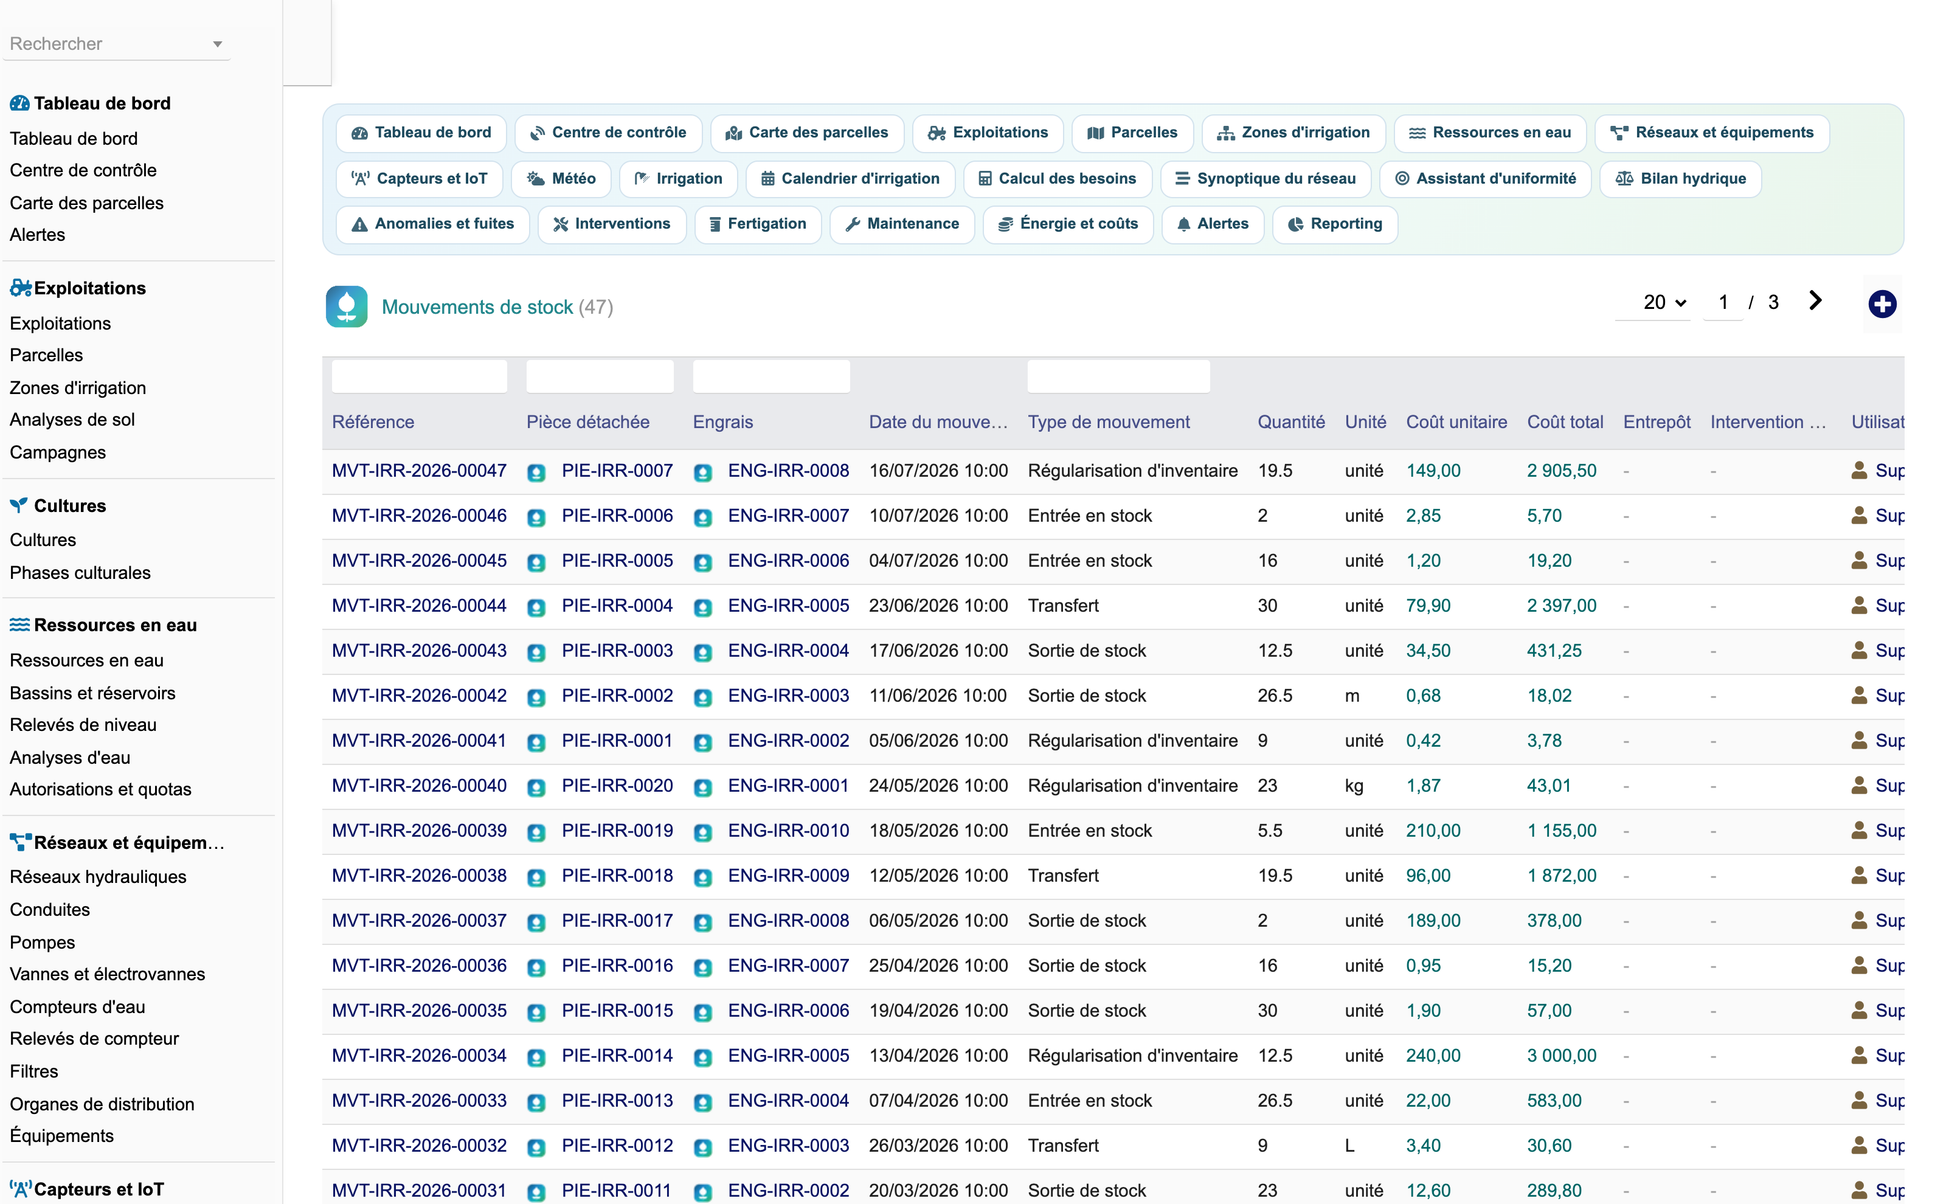The image size is (1946, 1204).
Task: Click cost total 2 905,50 cell
Action: pos(1561,471)
